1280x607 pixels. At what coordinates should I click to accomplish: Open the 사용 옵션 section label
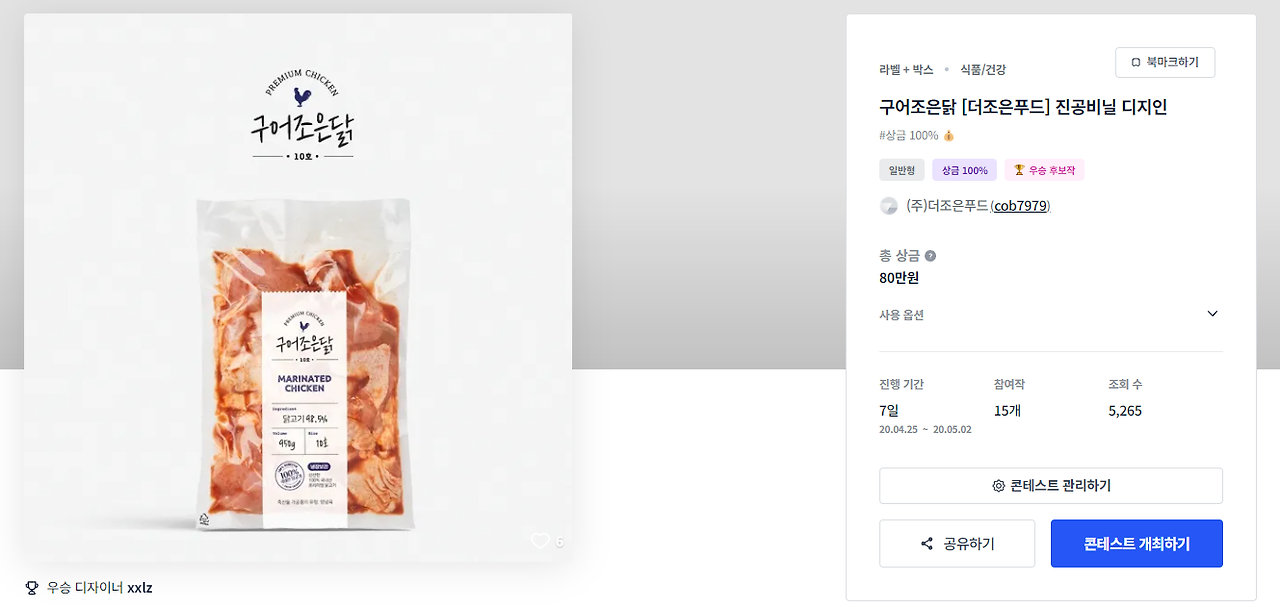(x=901, y=315)
